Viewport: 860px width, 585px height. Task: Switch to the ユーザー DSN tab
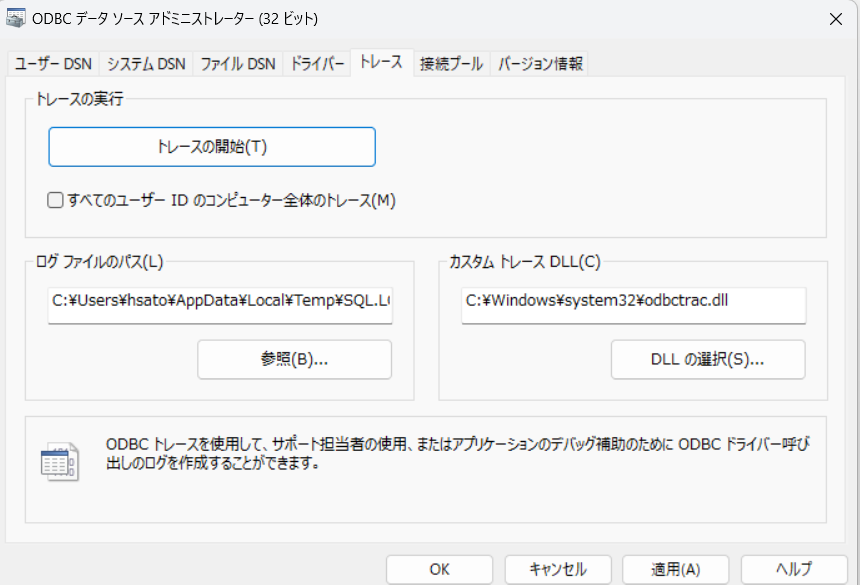point(53,64)
